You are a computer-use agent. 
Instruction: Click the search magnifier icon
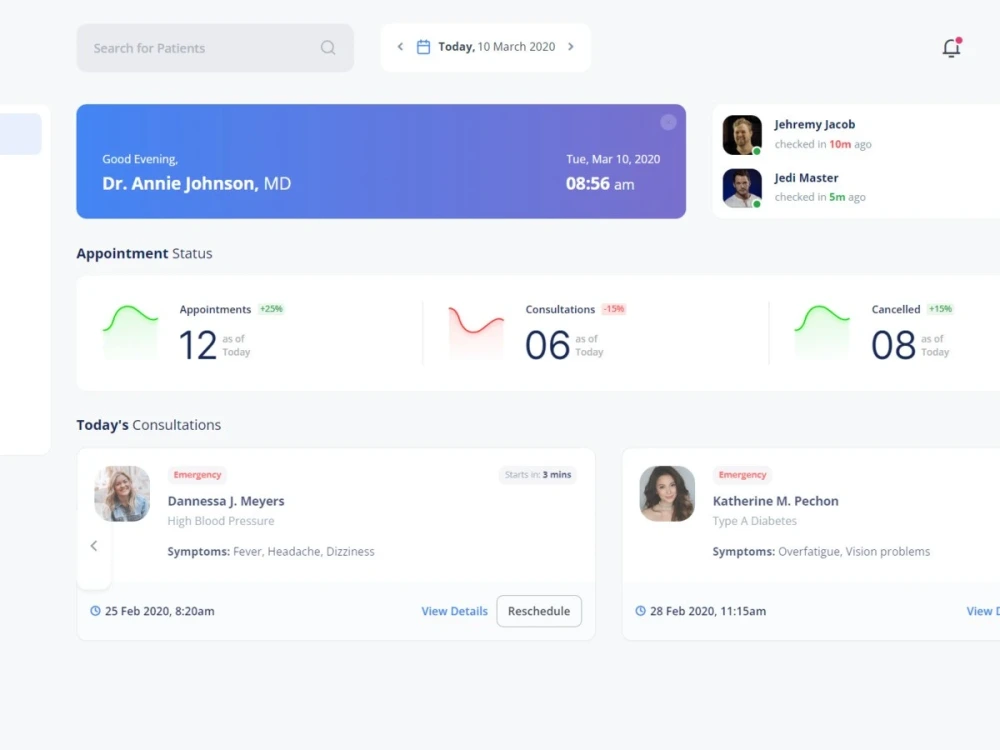pos(327,47)
